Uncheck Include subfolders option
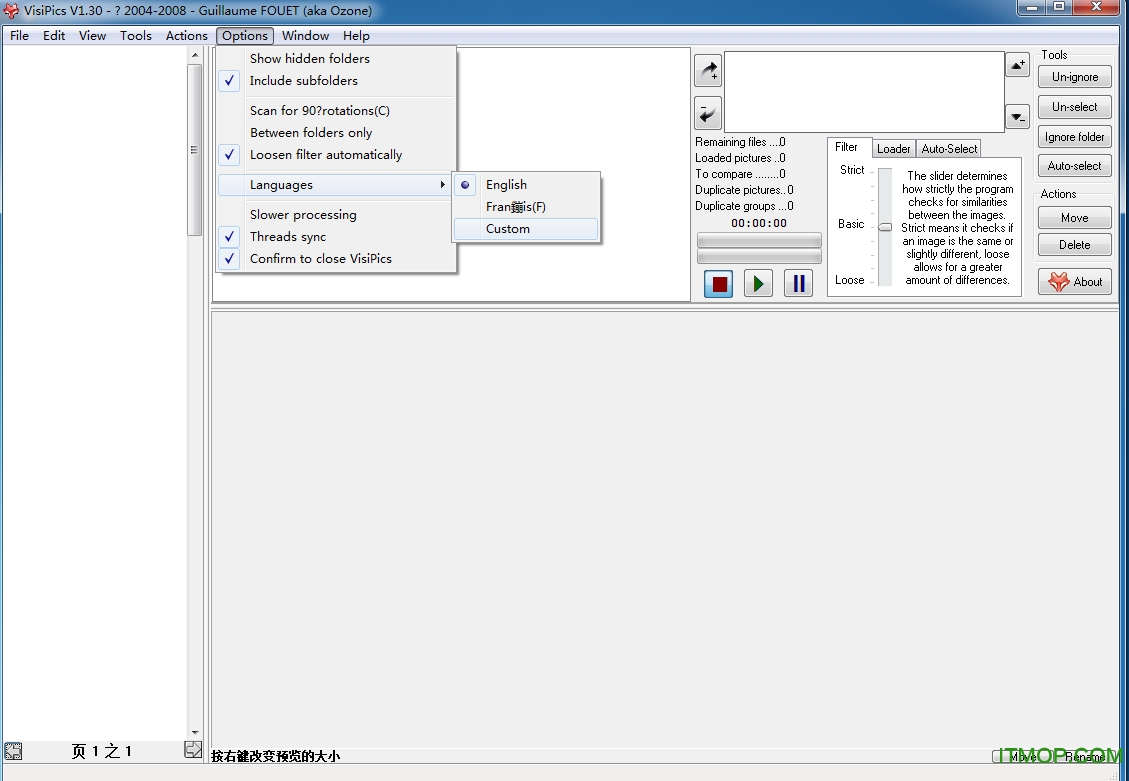 coord(303,81)
